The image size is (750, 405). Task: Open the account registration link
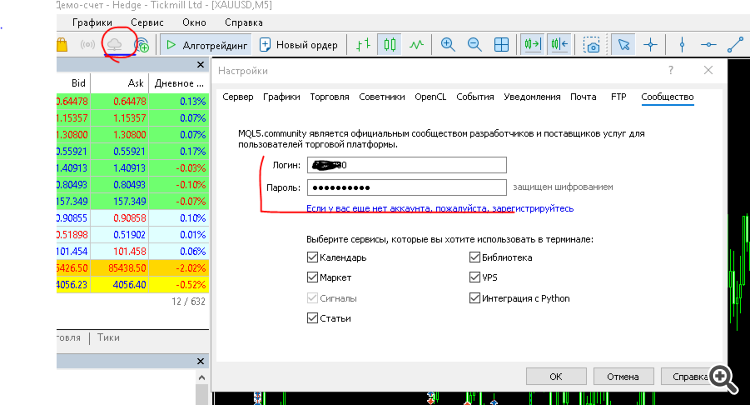[x=440, y=208]
